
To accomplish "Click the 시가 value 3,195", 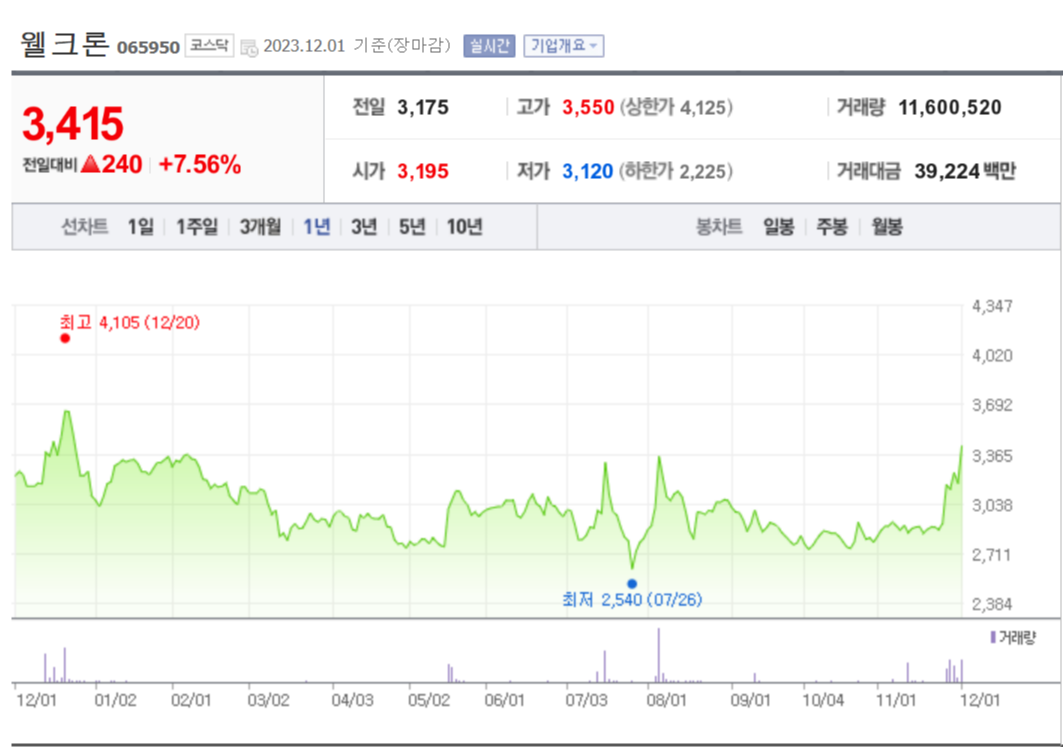I will click(423, 171).
